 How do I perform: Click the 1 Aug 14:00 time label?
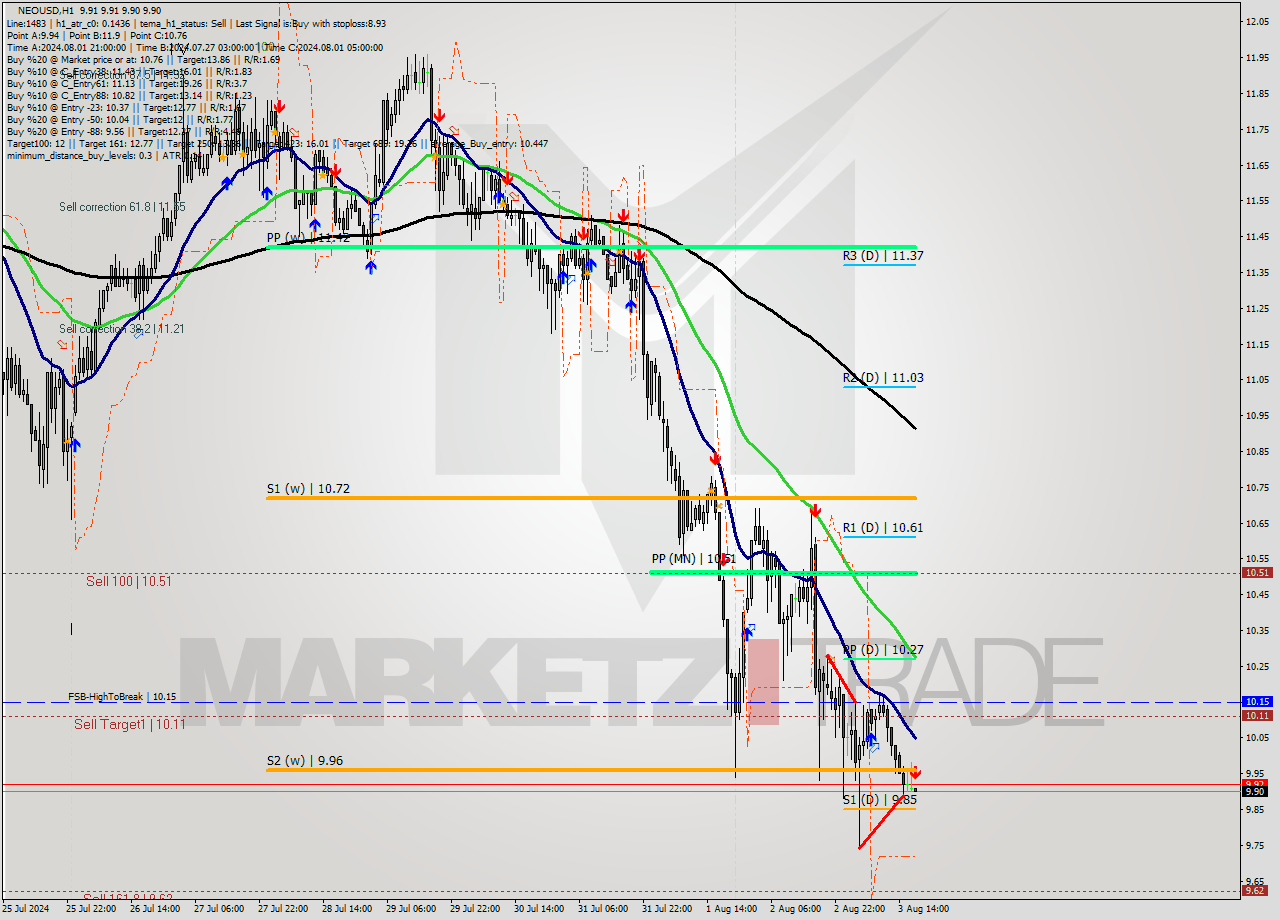(731, 909)
